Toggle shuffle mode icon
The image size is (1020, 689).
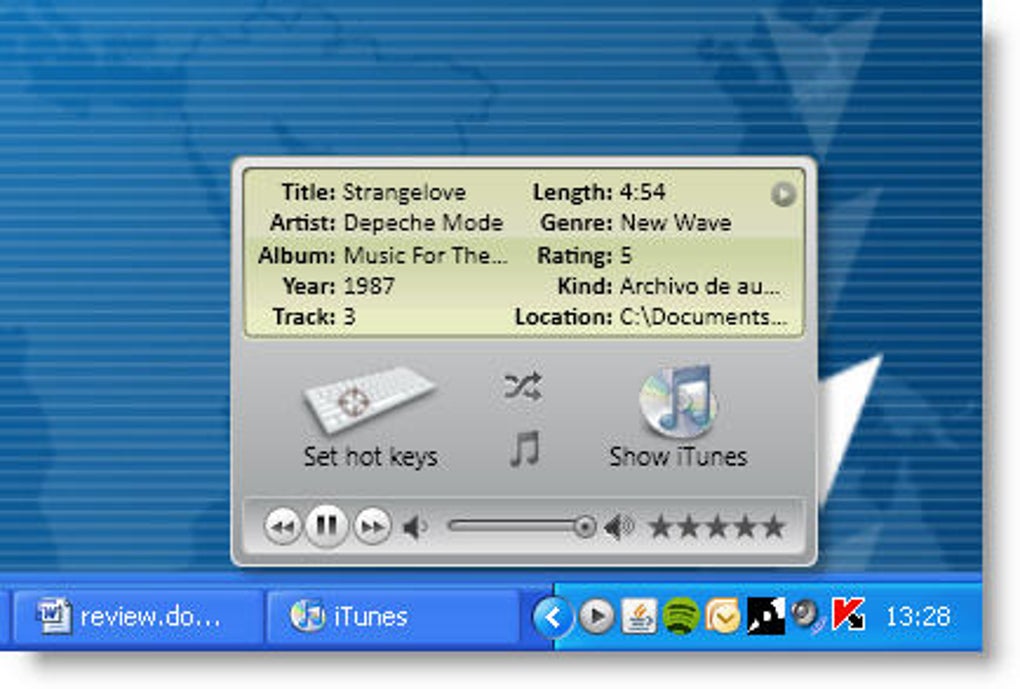(523, 386)
